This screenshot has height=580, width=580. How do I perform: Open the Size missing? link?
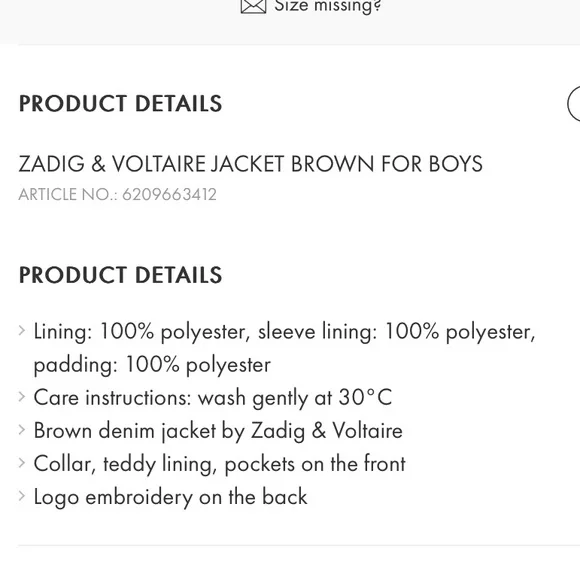(327, 6)
